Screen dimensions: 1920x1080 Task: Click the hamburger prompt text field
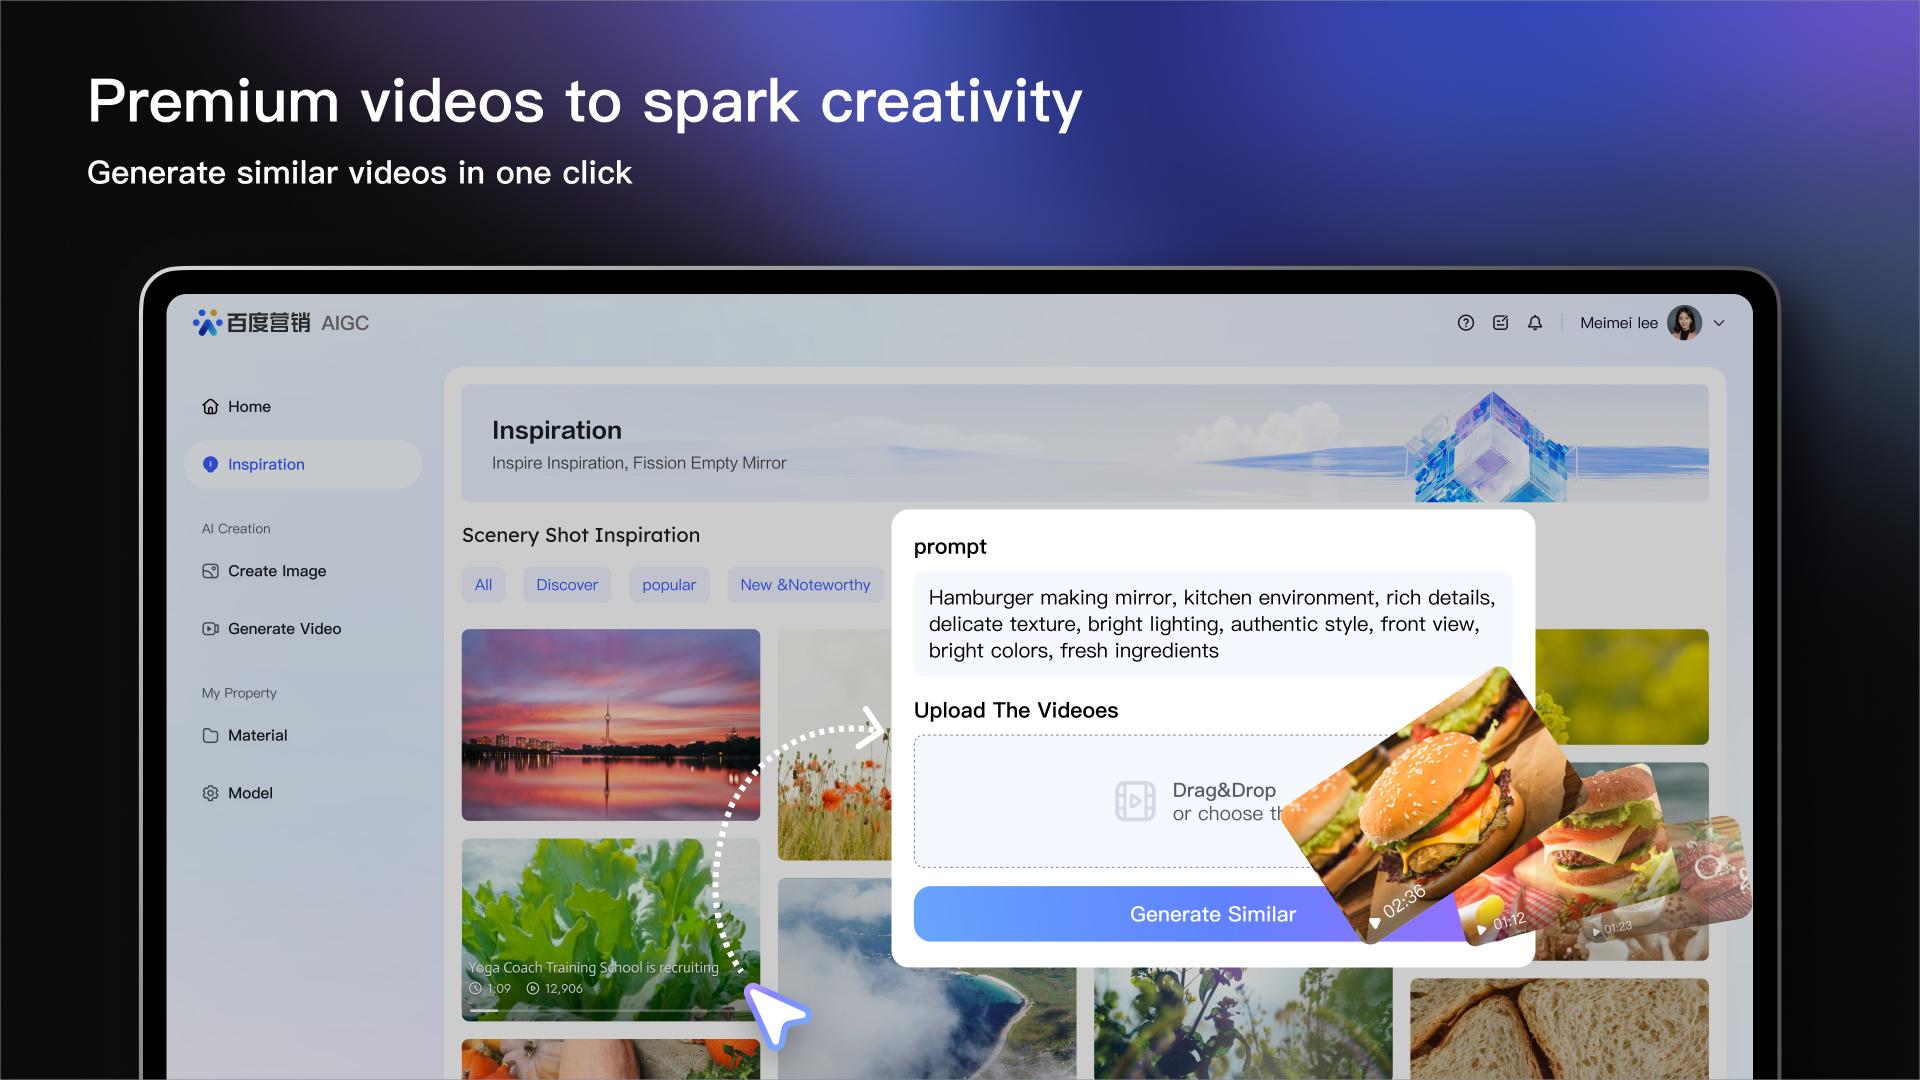pos(1211,624)
